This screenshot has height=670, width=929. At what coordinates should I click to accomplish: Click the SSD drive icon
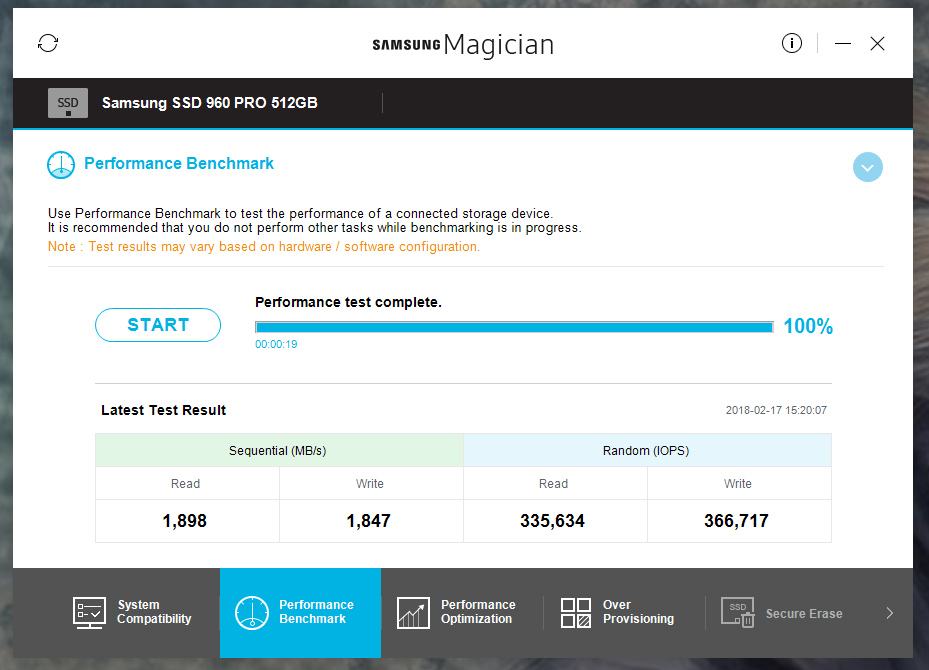[x=68, y=103]
